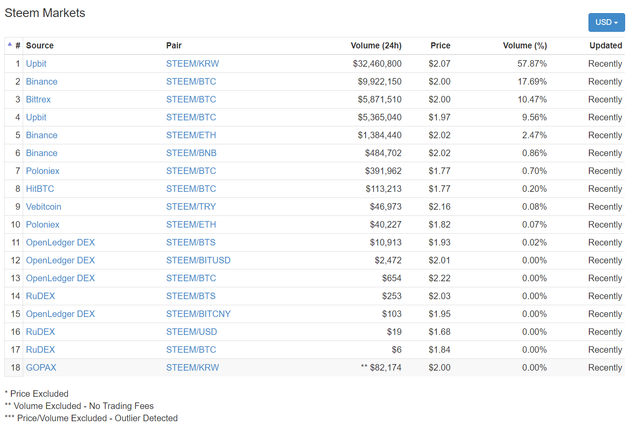Sort table by Pair column
640x426 pixels.
tap(173, 45)
